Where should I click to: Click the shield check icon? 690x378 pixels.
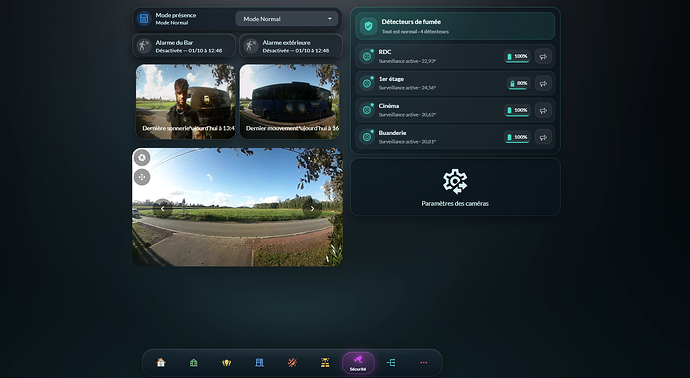coord(368,26)
